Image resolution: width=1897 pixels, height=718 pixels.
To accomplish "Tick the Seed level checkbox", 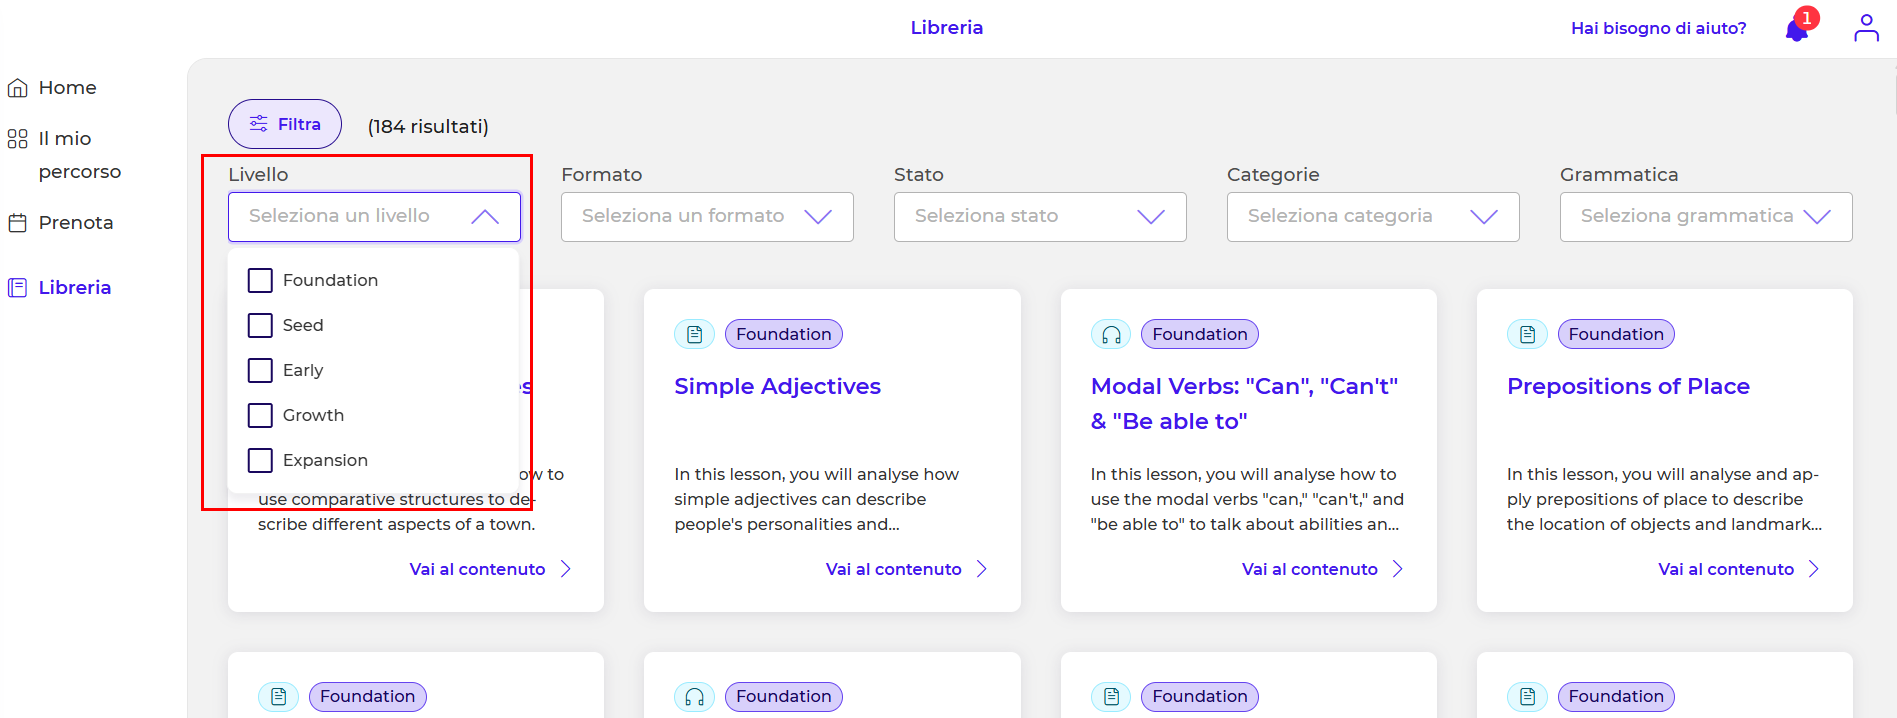I will click(260, 326).
